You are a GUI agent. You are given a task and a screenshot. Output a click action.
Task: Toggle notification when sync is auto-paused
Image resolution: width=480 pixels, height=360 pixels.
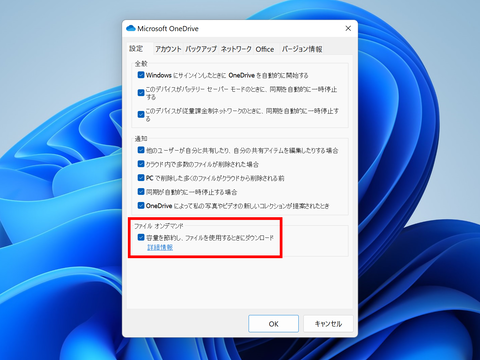pos(141,192)
